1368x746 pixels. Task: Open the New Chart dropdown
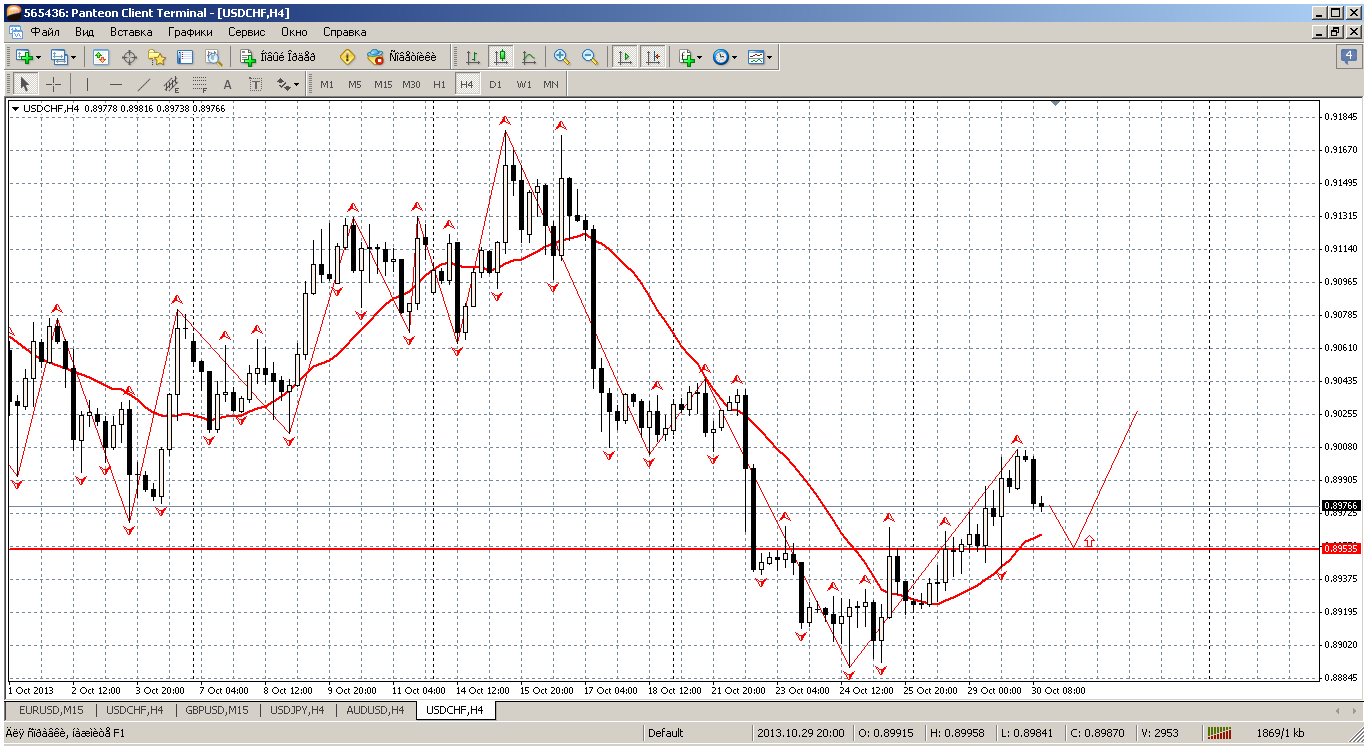26,57
